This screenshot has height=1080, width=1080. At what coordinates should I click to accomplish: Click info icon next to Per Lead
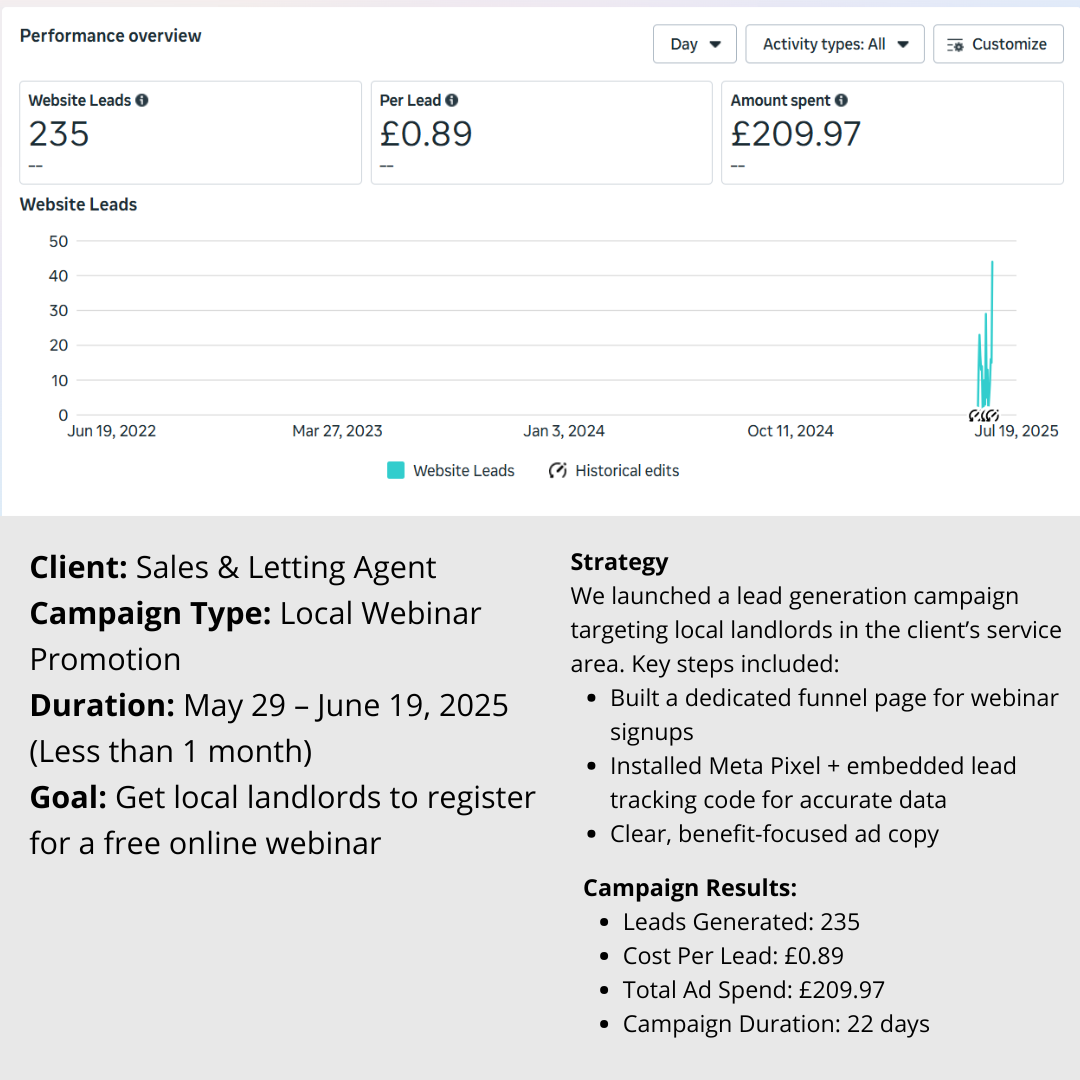(452, 101)
